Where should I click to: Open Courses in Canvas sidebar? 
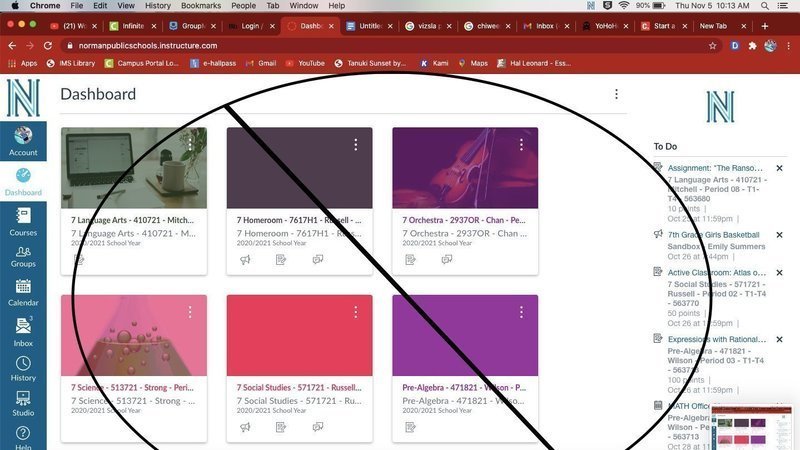pyautogui.click(x=23, y=221)
